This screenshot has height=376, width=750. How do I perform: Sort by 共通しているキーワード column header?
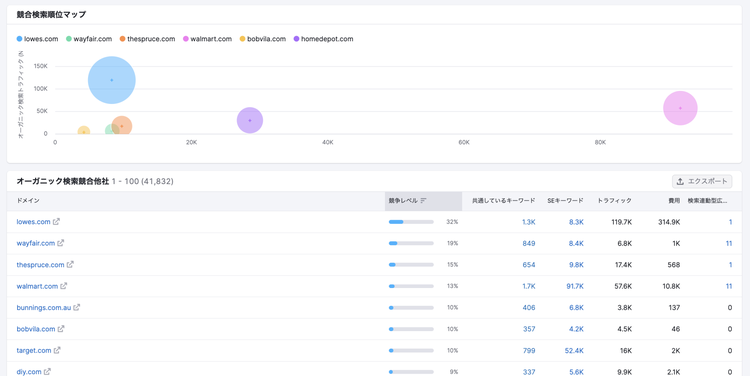click(504, 201)
